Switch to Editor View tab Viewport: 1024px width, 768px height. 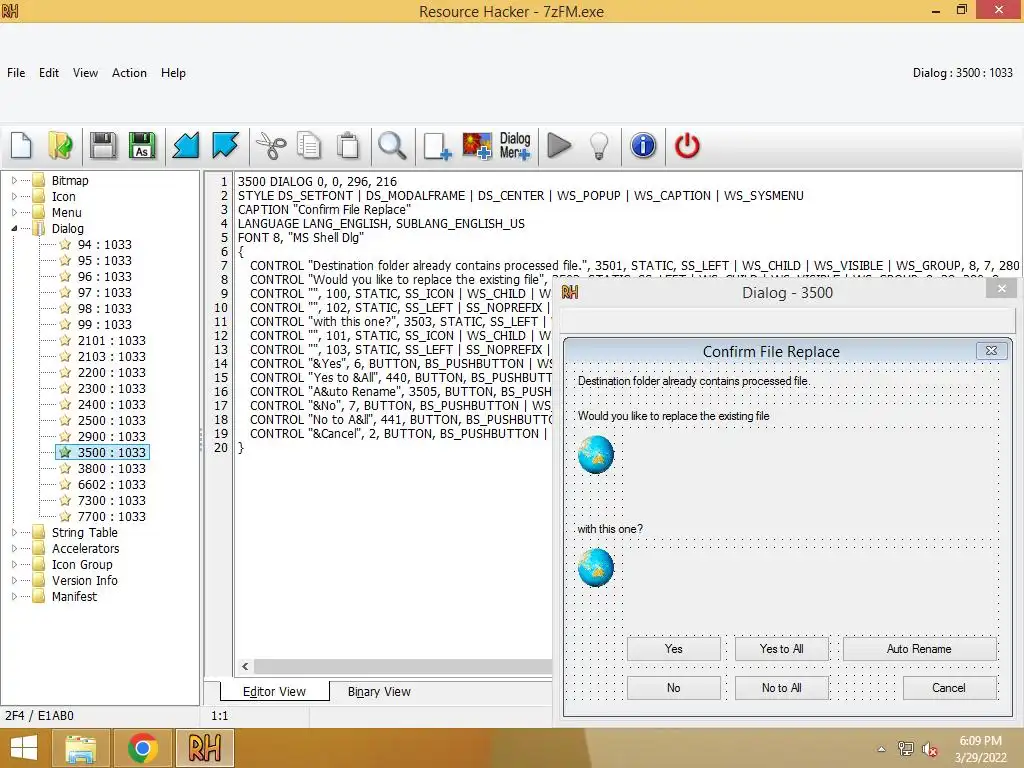274,692
